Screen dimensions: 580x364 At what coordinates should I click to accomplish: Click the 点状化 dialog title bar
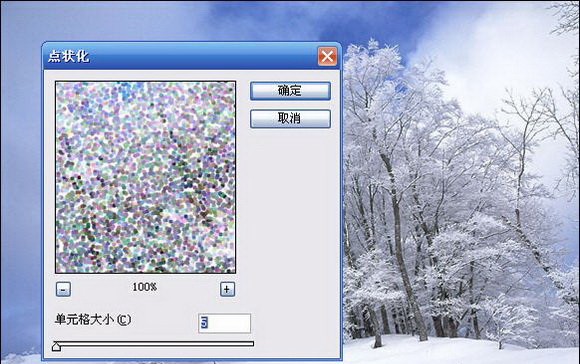[192, 56]
